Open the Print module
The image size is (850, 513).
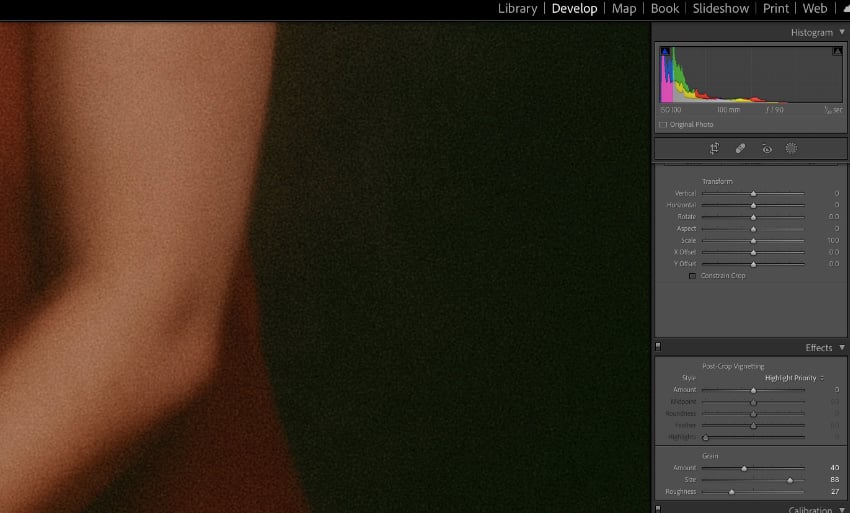(x=776, y=9)
